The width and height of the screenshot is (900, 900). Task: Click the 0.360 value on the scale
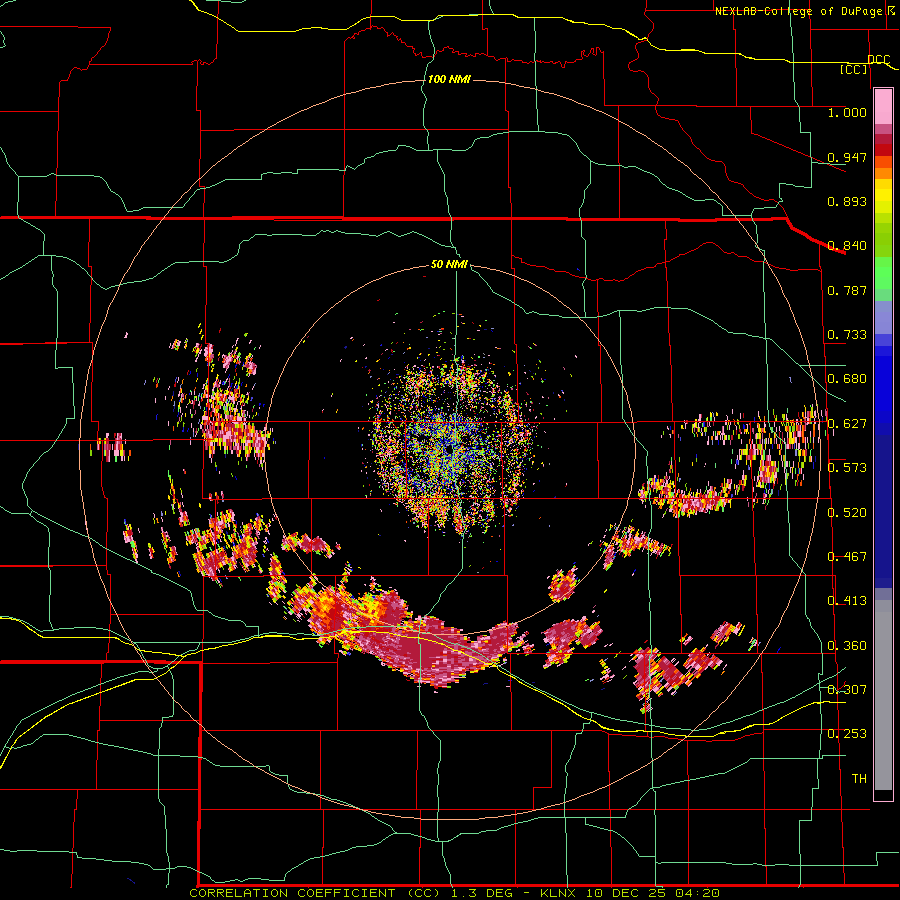847,646
